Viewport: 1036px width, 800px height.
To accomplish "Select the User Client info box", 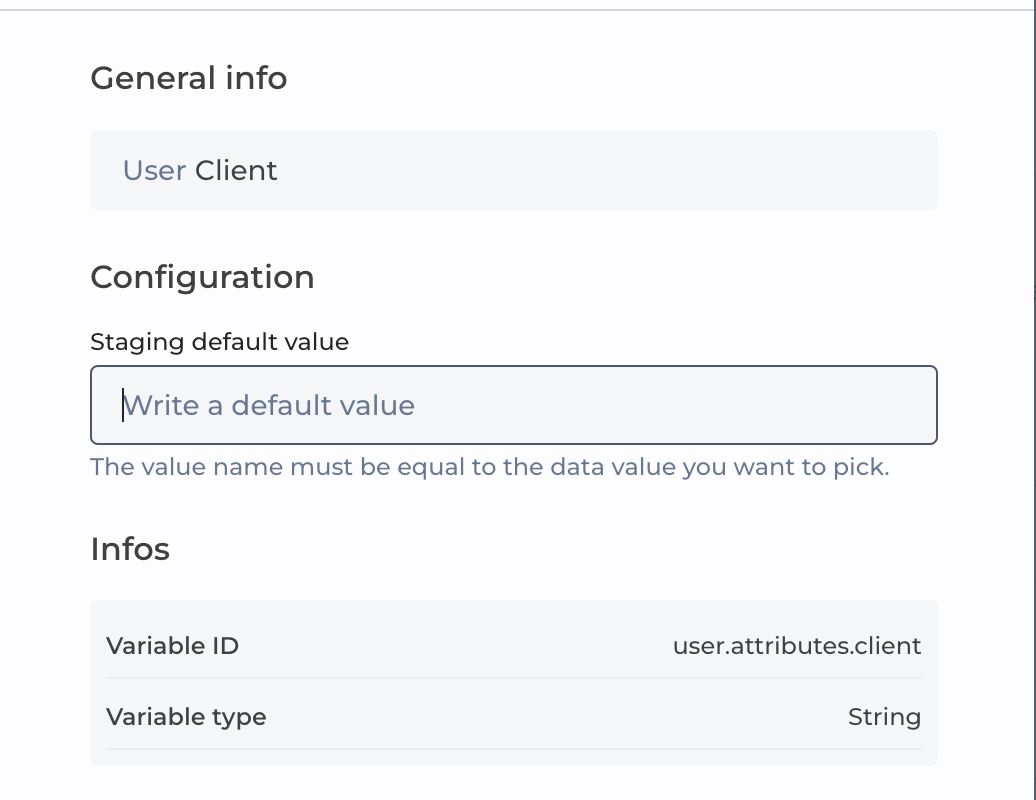I will tap(513, 170).
